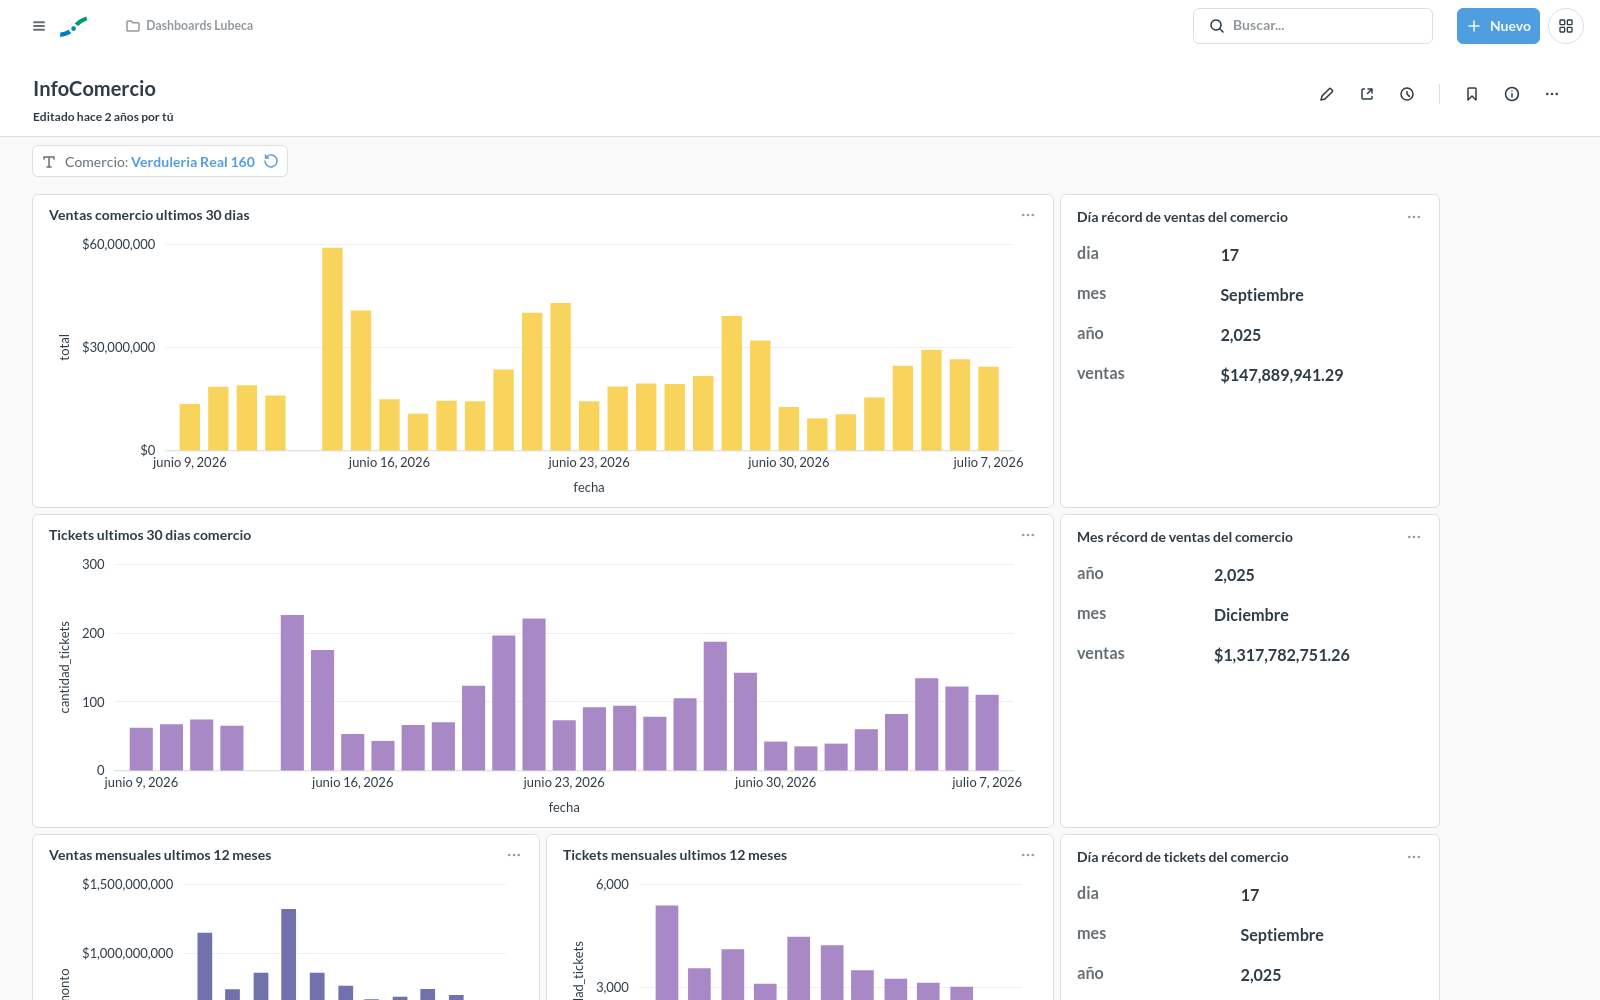Click the $147,889,941.29 ventas value

tap(1281, 375)
